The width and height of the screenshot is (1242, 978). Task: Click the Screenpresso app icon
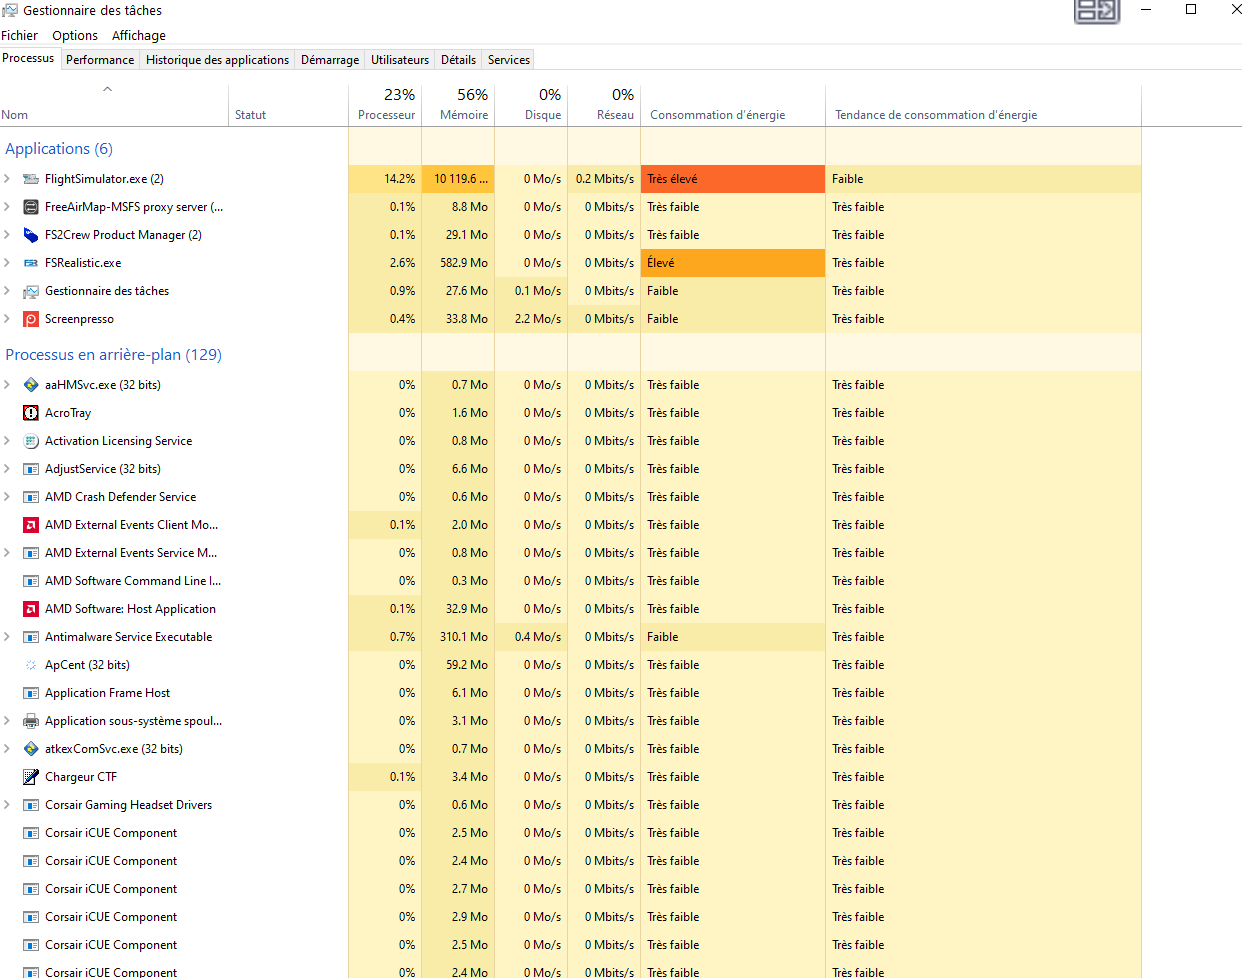(31, 319)
